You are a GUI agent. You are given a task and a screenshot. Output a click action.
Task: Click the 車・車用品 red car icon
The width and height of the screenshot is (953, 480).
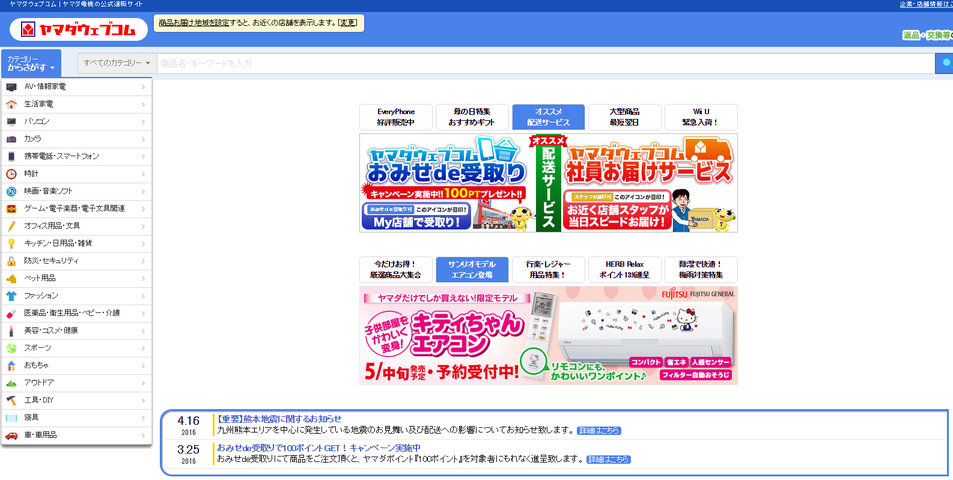[11, 436]
